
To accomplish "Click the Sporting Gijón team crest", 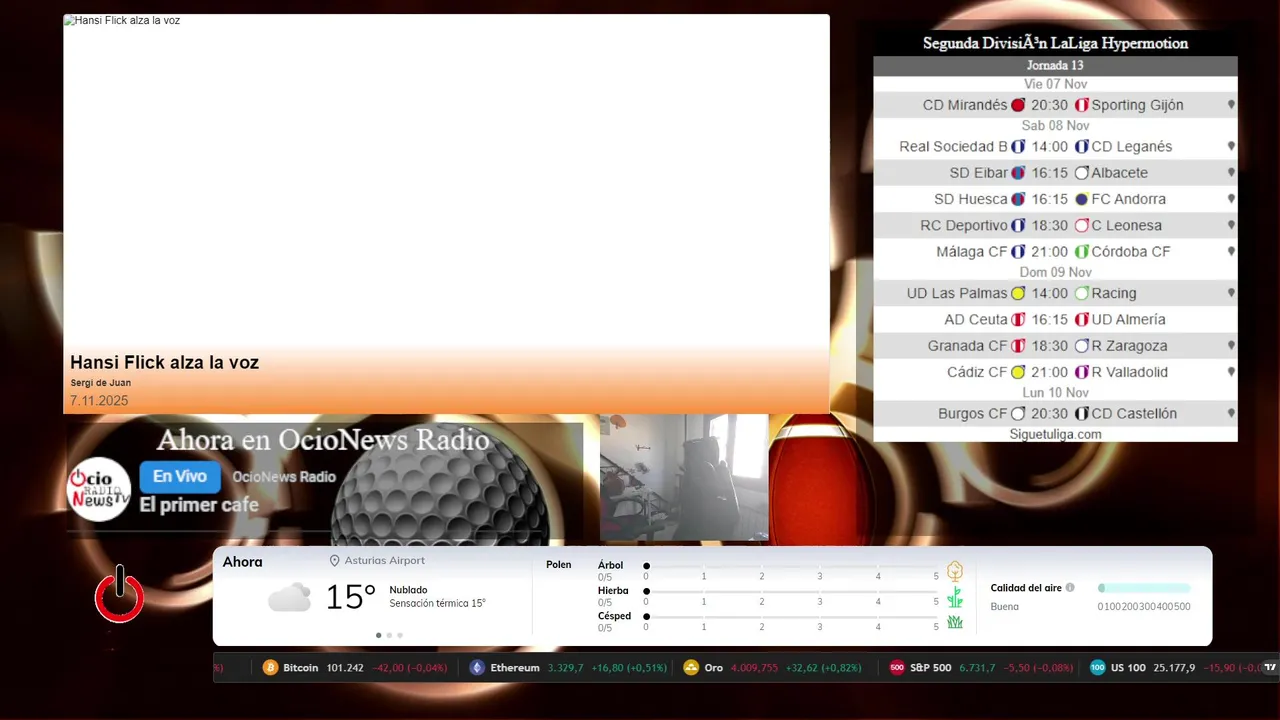I will [1081, 105].
